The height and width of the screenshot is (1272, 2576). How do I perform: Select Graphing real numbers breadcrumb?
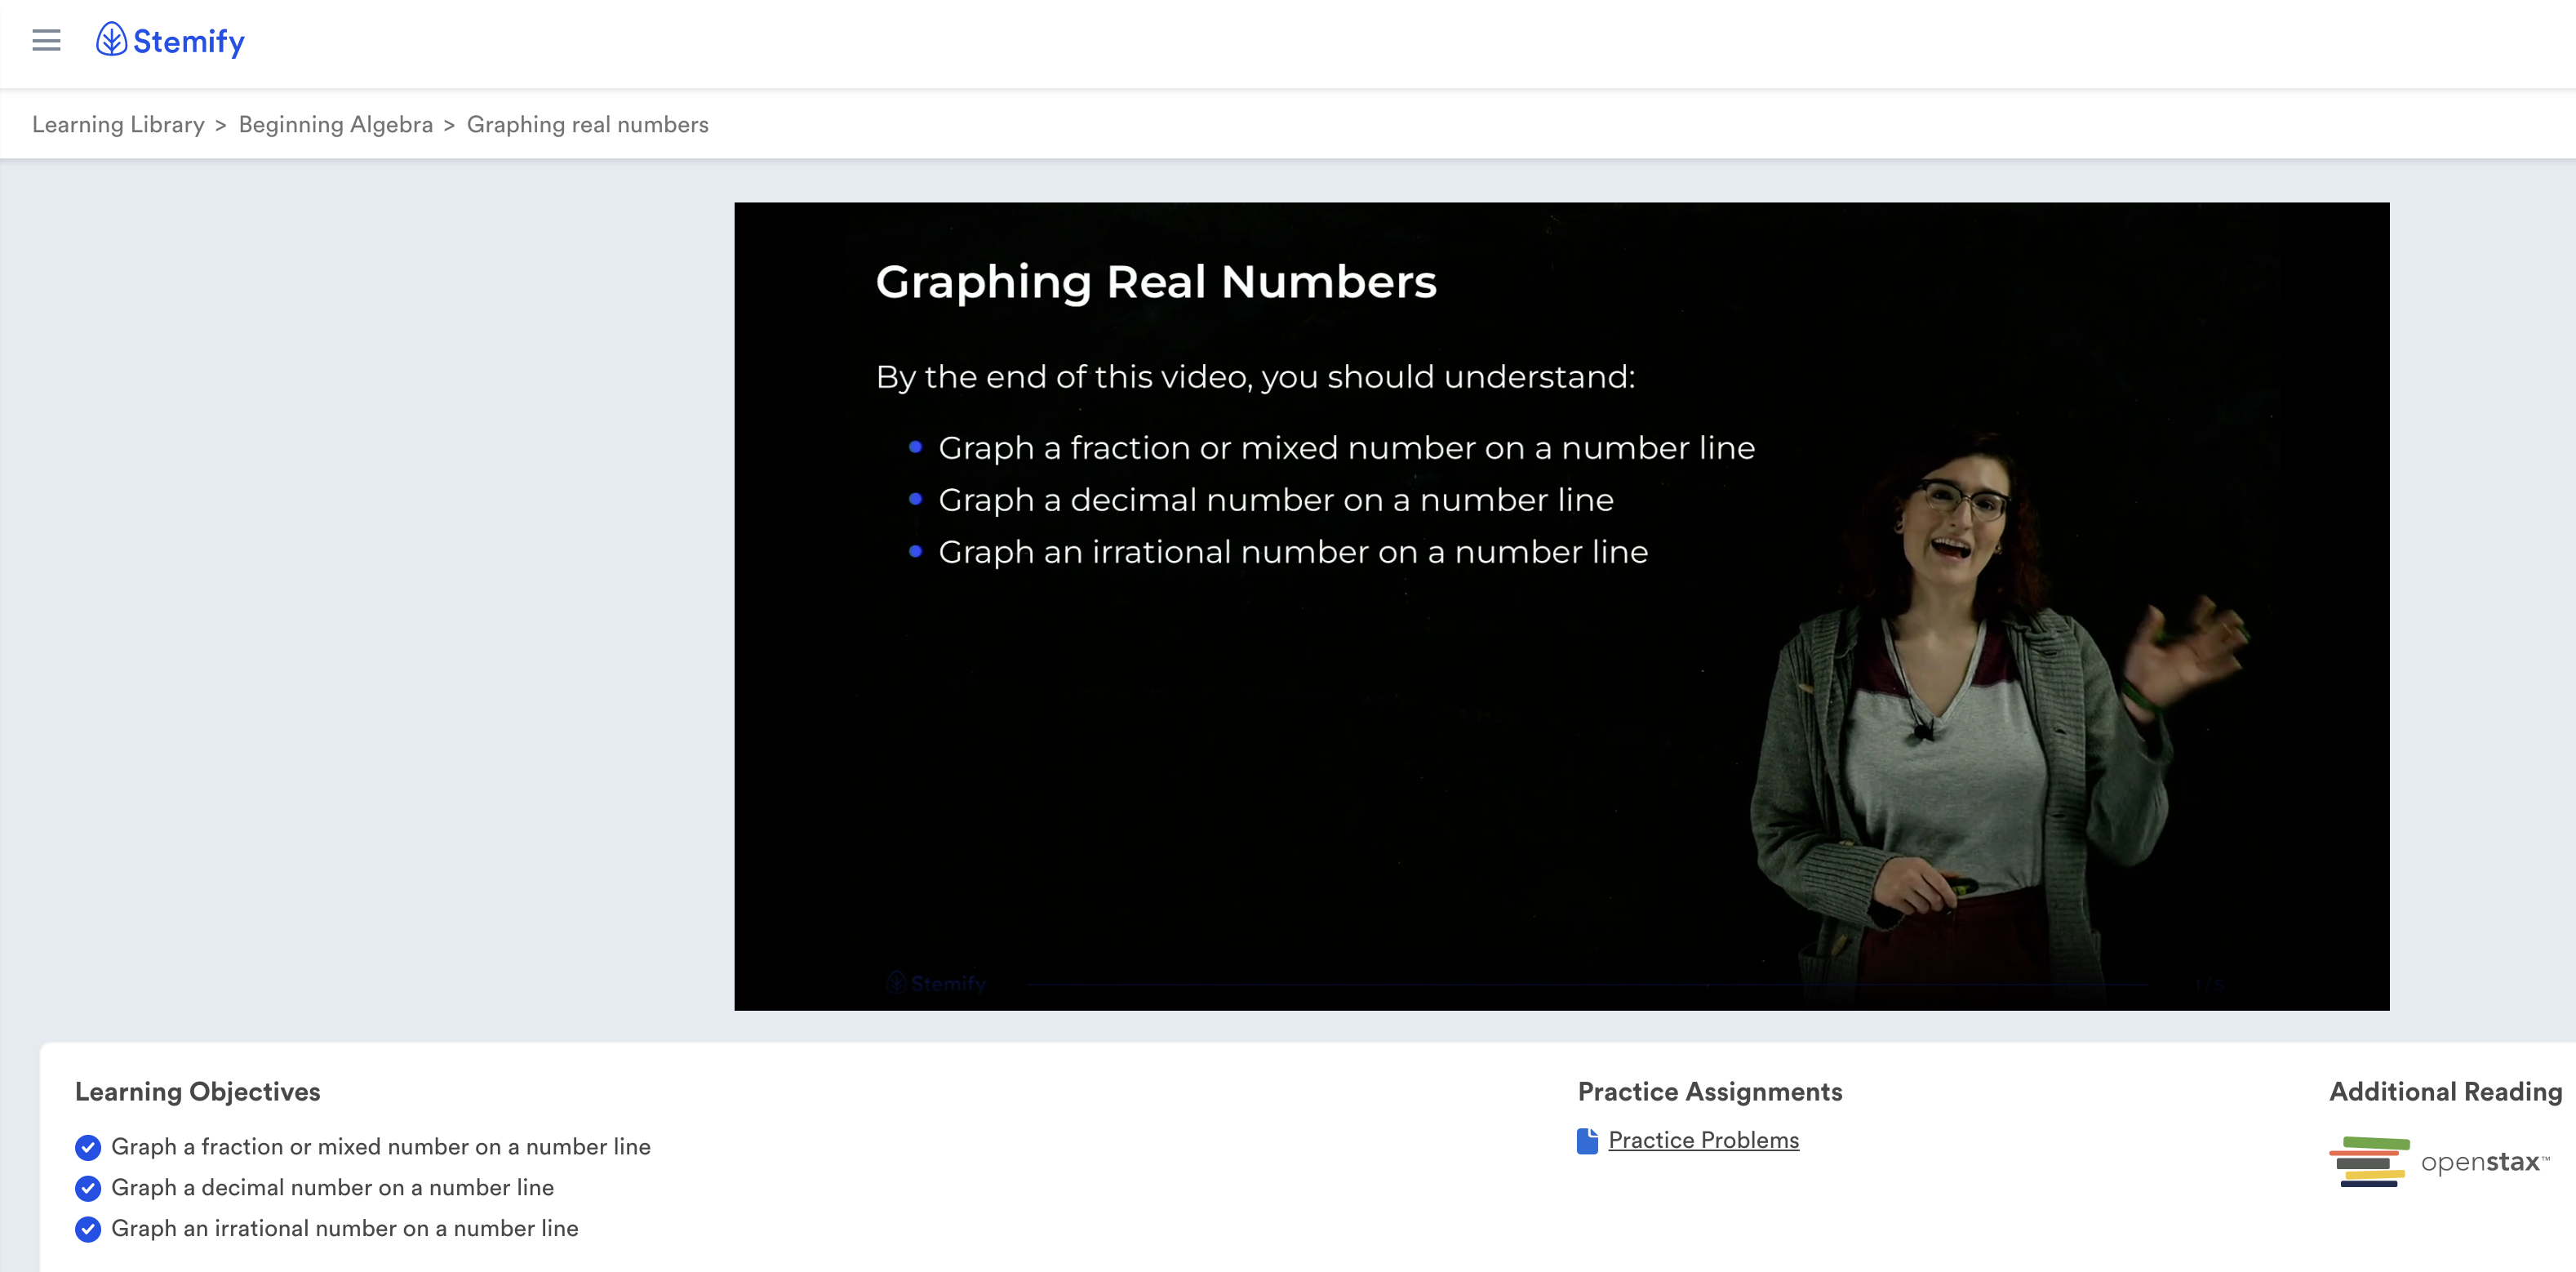pyautogui.click(x=587, y=124)
